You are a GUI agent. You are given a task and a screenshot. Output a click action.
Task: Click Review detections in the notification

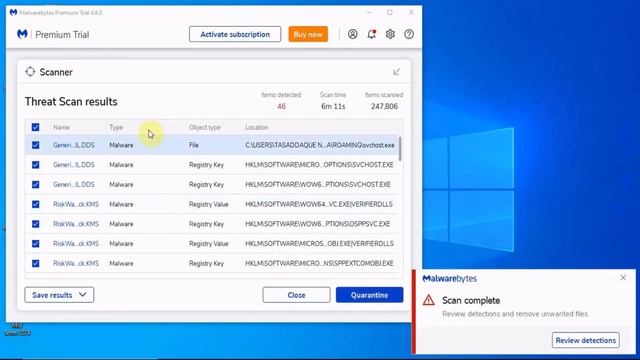pyautogui.click(x=586, y=340)
